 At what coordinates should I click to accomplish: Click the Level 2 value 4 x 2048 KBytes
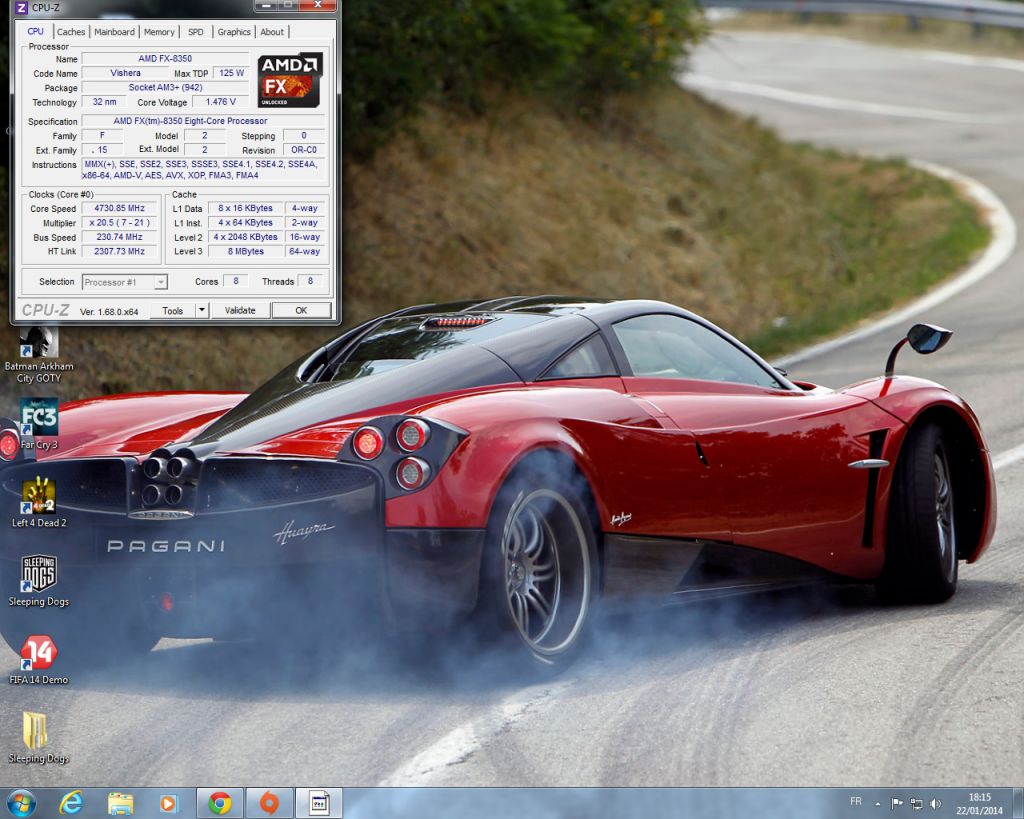(x=246, y=237)
